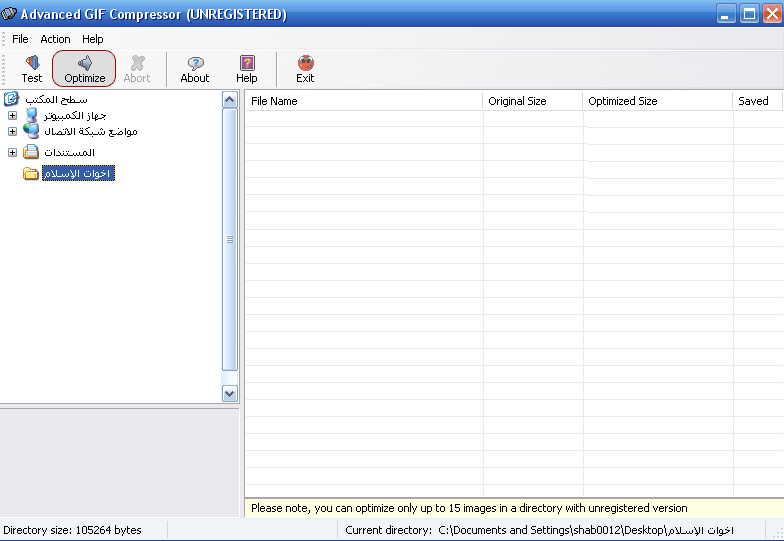The width and height of the screenshot is (784, 541).
Task: Select the المستندات tree item
Action: click(70, 152)
